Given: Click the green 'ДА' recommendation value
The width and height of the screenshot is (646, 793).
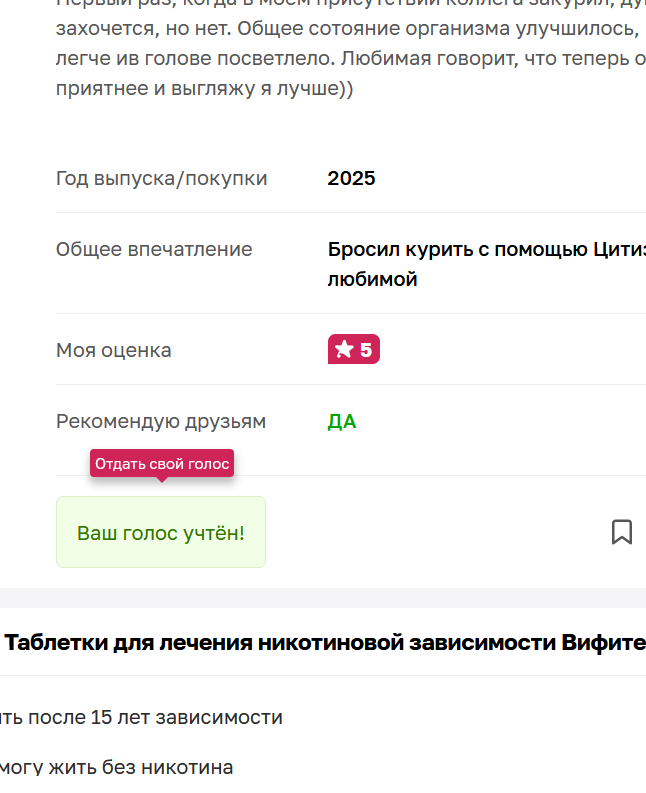Looking at the screenshot, I should tap(342, 421).
